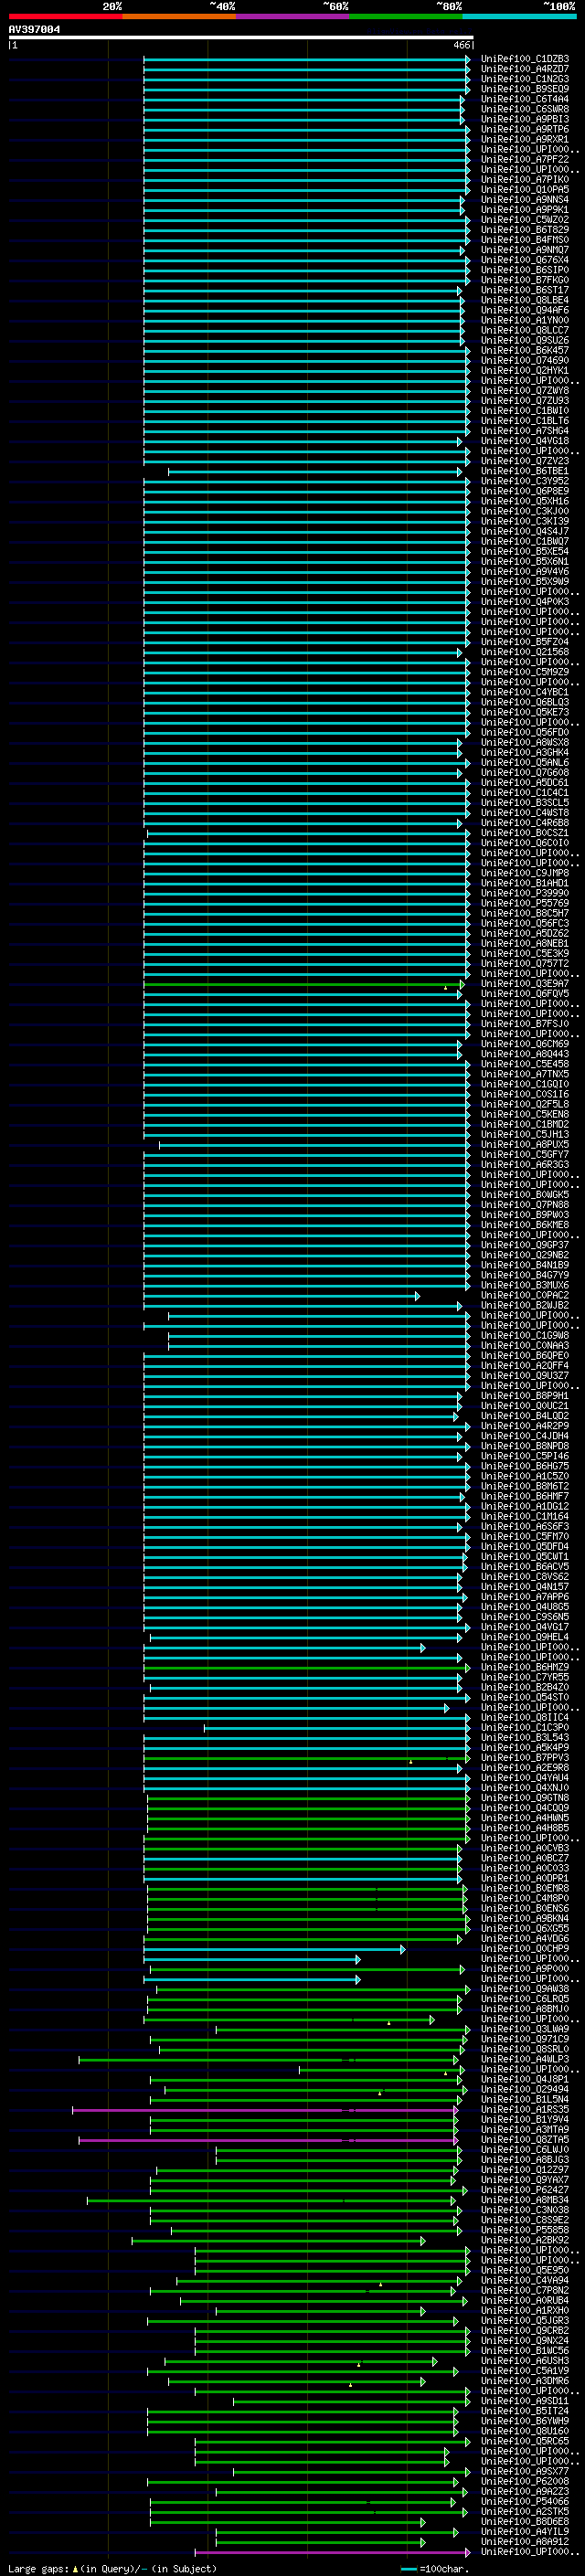Select the UniRef100_Q676X4 label
This screenshot has width=585, height=2576.
pos(525,260)
